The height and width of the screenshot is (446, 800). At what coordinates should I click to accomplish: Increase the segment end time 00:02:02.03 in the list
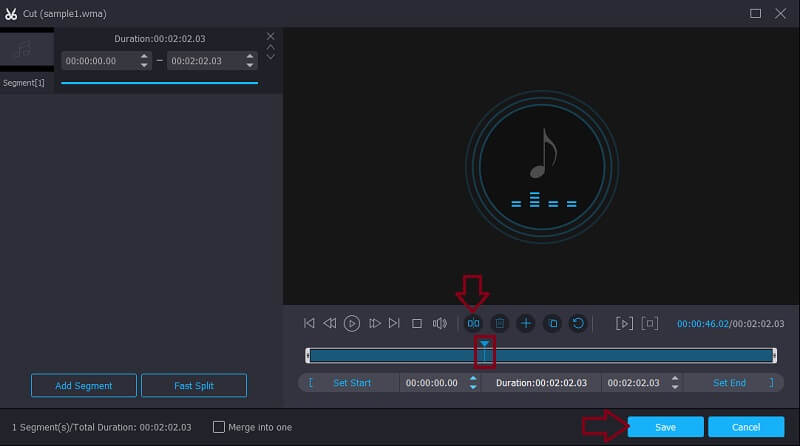coord(250,56)
